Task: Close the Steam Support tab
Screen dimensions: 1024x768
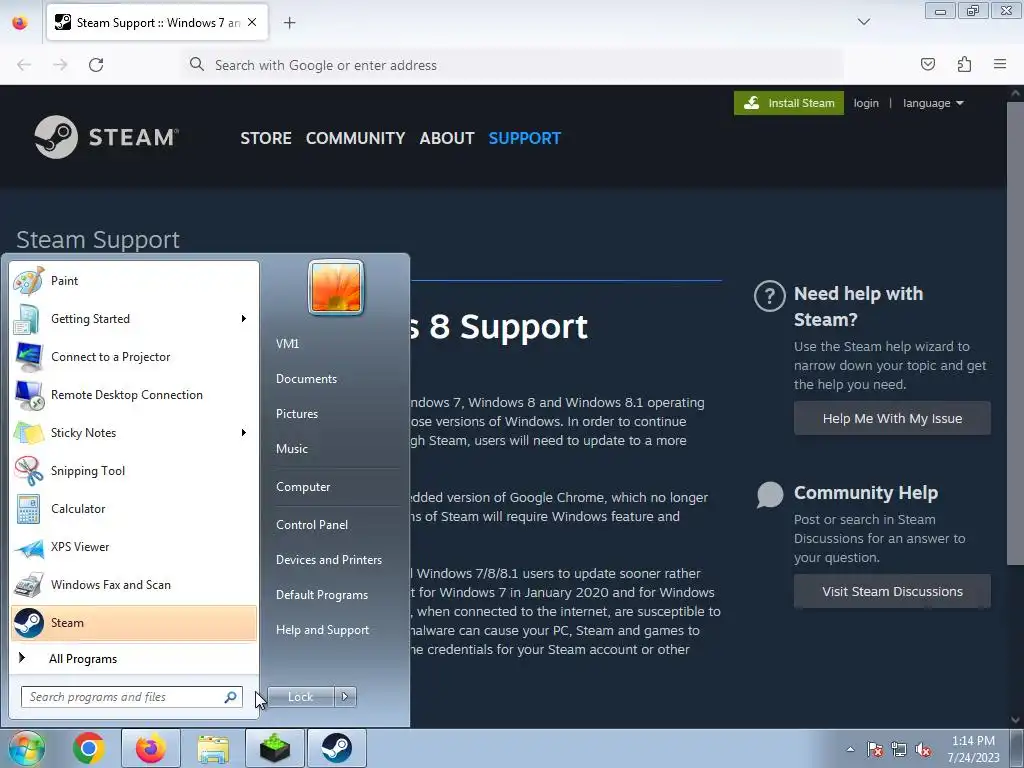Action: [252, 22]
